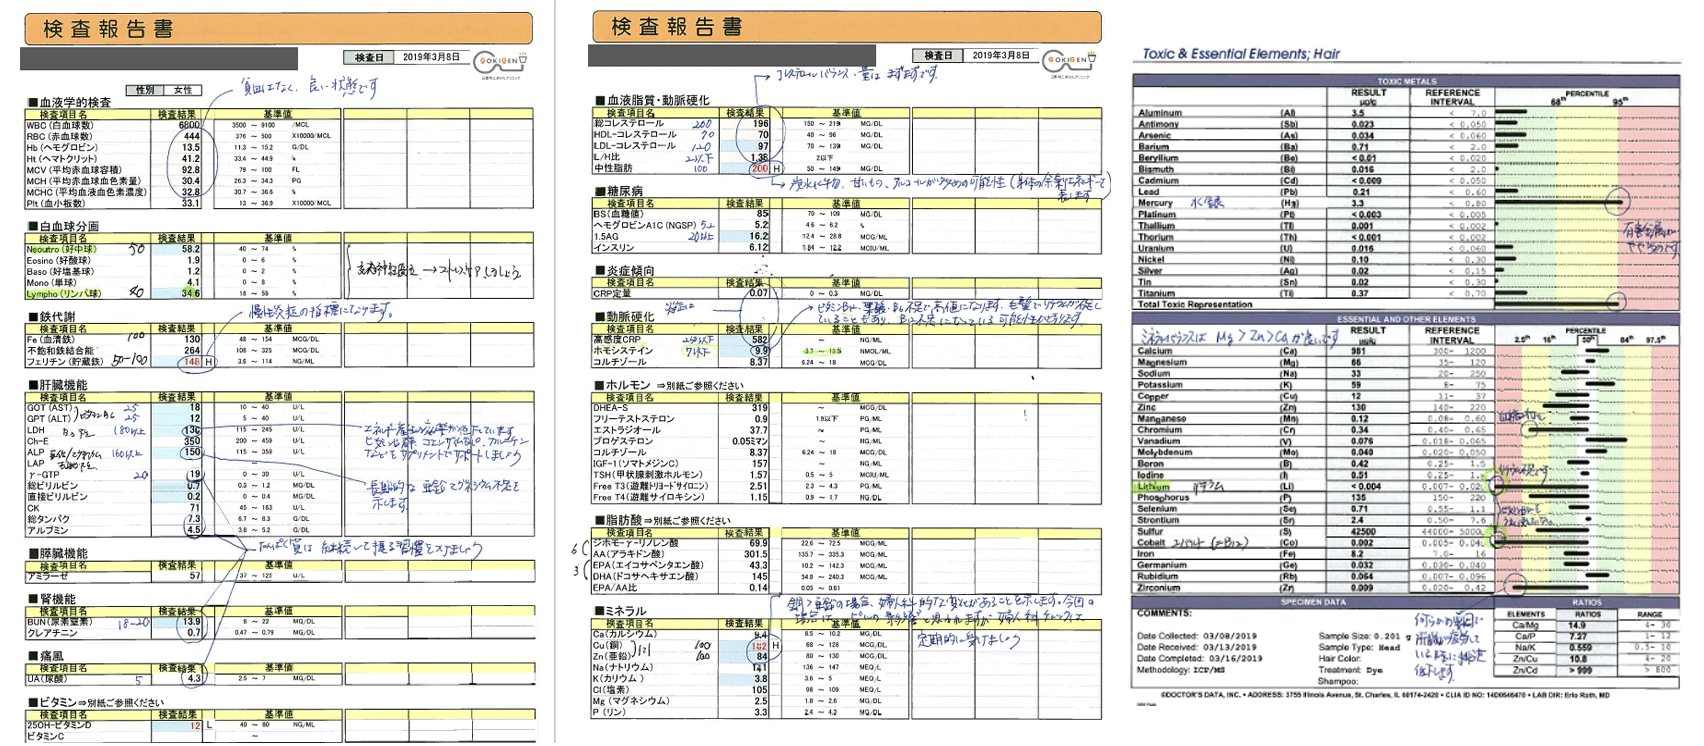Screen dimensions: 1704x746
Task: Click the ■肝臓機能 section heading
Action: pos(57,384)
